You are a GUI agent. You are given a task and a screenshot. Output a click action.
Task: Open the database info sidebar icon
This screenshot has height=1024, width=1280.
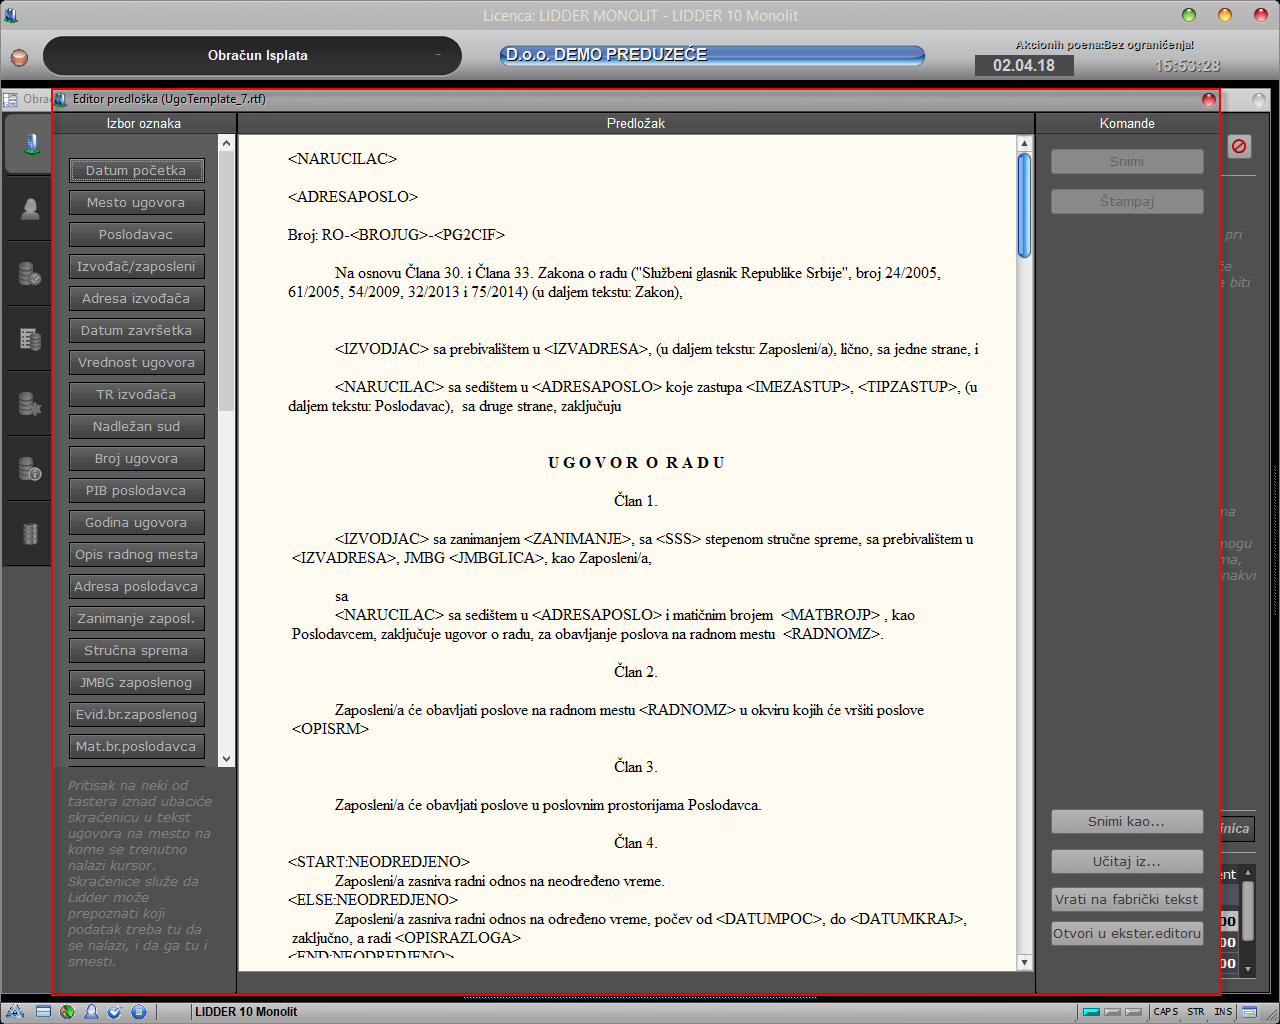(30, 468)
